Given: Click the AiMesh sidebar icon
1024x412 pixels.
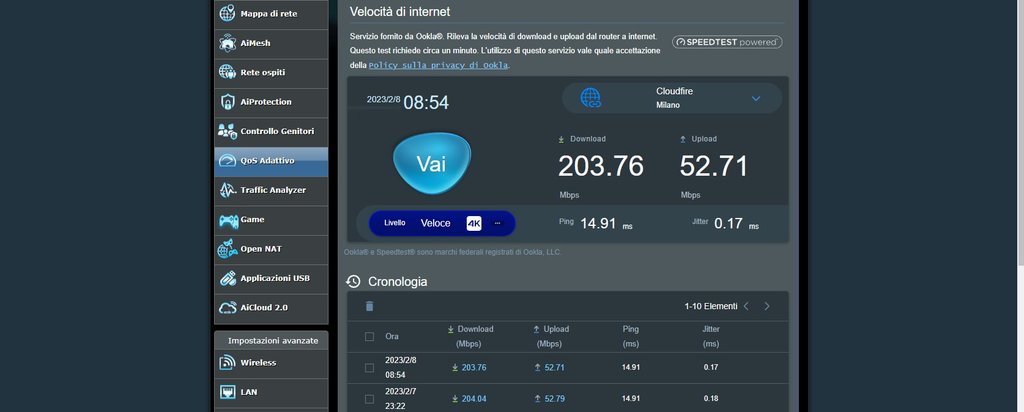Looking at the screenshot, I should tap(227, 43).
